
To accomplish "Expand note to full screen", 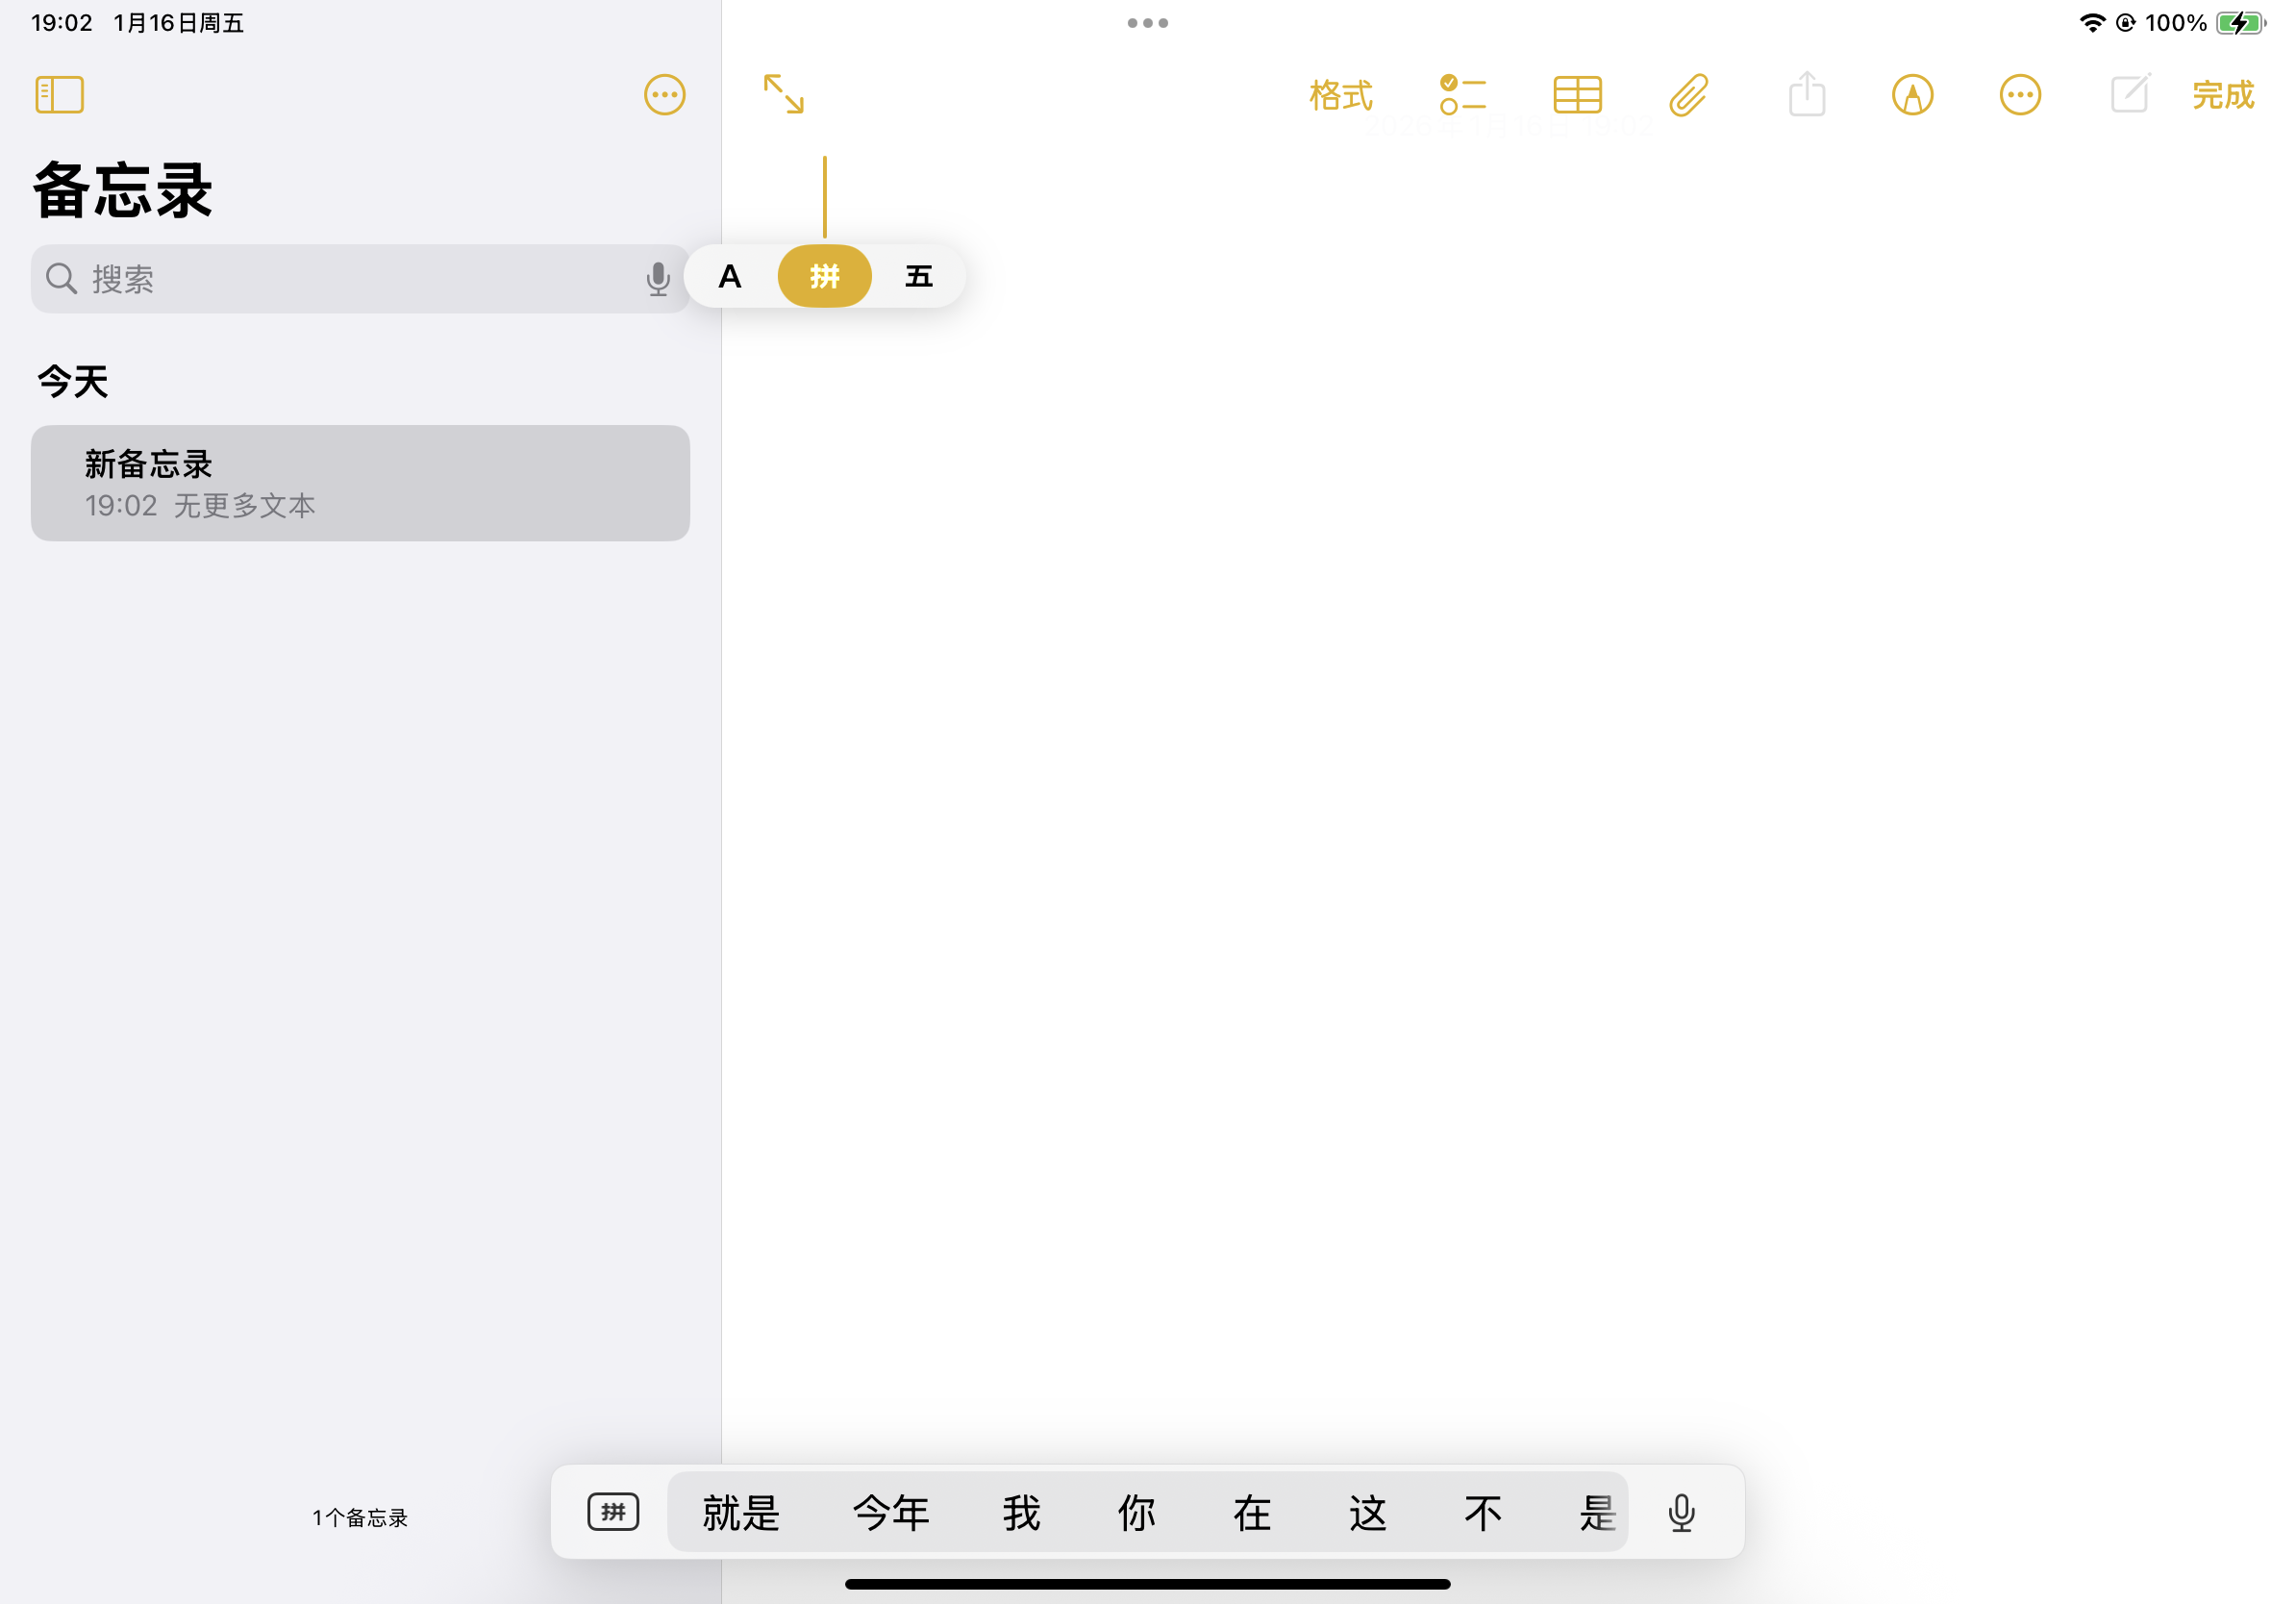I will 783,94.
